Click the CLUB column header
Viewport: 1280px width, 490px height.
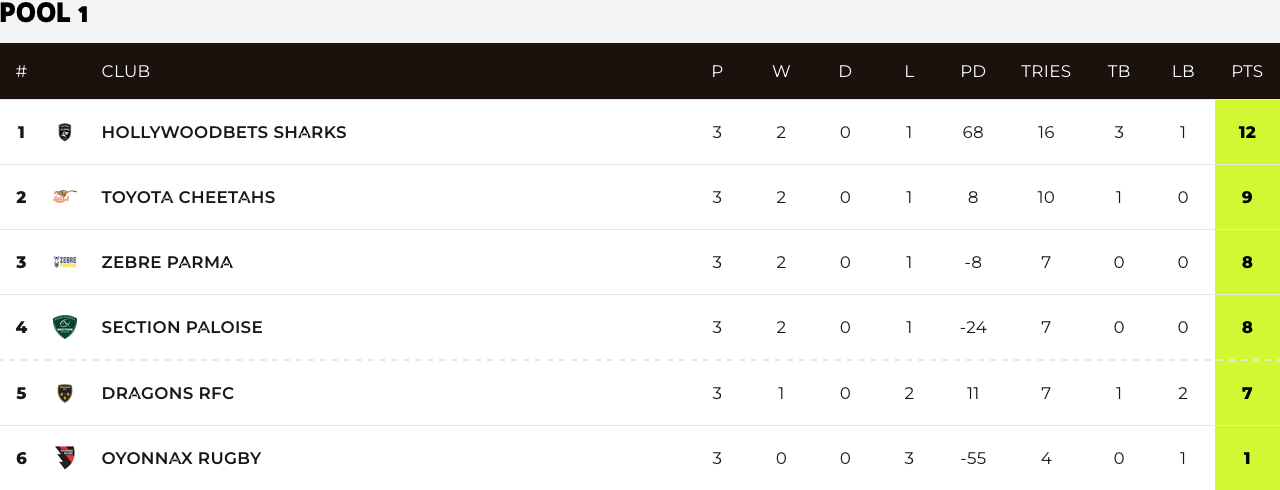point(126,72)
